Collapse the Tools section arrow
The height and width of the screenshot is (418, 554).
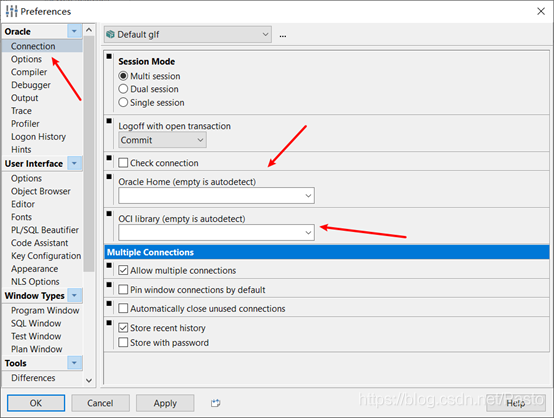pos(74,363)
